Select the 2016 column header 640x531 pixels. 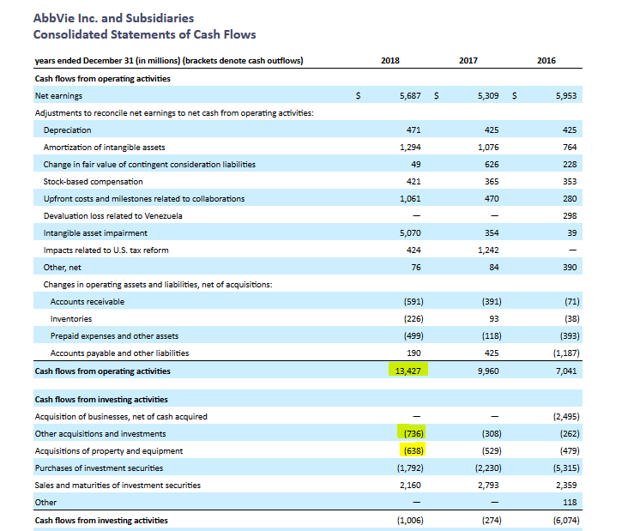click(x=546, y=60)
